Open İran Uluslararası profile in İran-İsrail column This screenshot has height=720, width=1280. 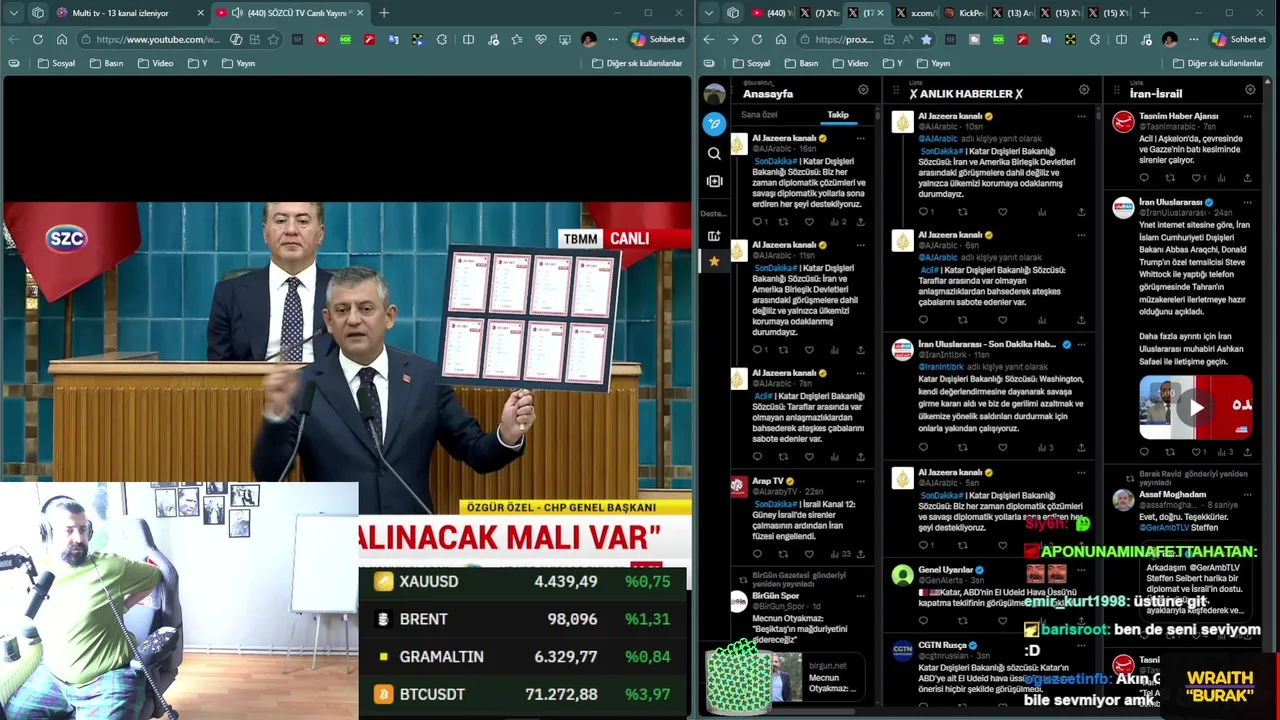point(1170,202)
